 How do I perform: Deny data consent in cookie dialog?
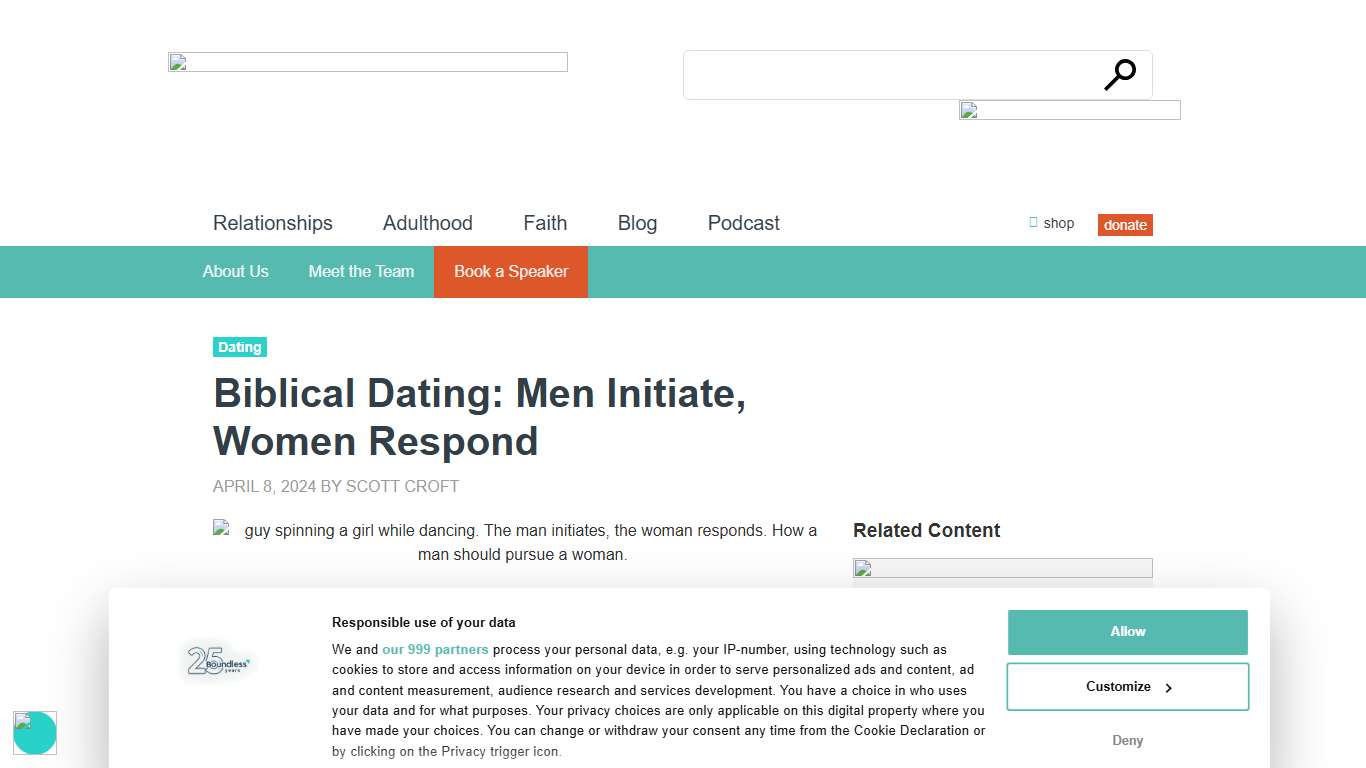1127,740
